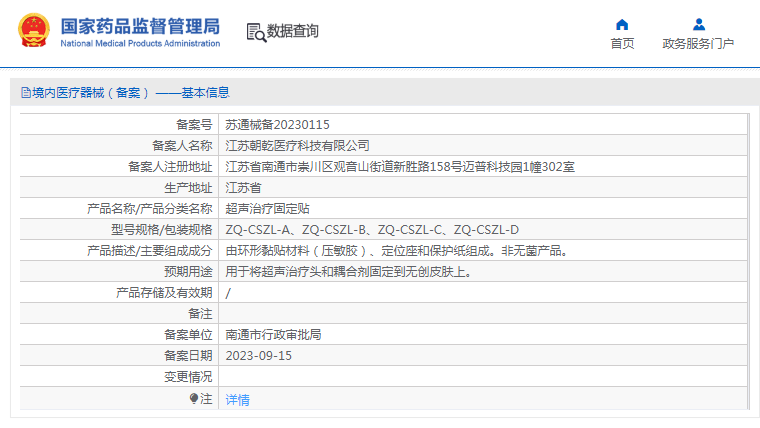Click the 产品描述/主要组成成分 label

point(149,251)
